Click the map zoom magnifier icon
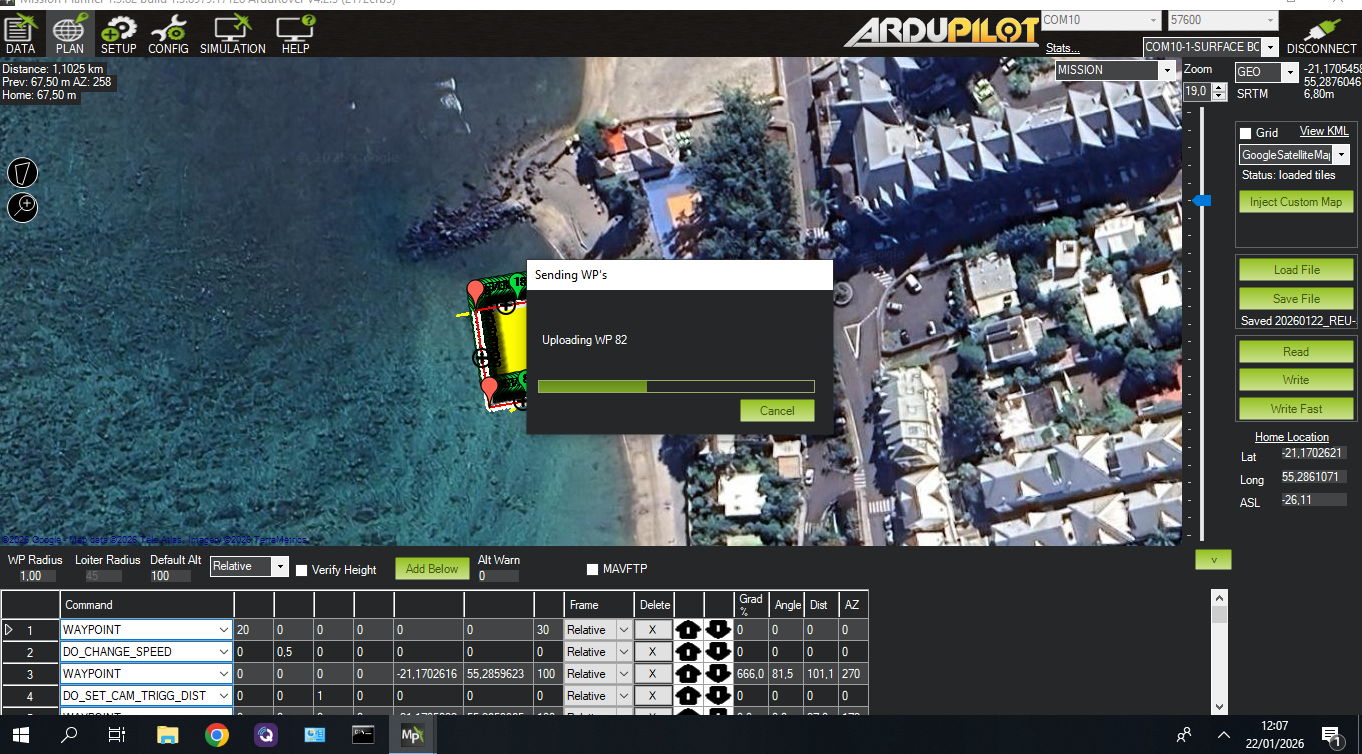1362x754 pixels. 22,207
